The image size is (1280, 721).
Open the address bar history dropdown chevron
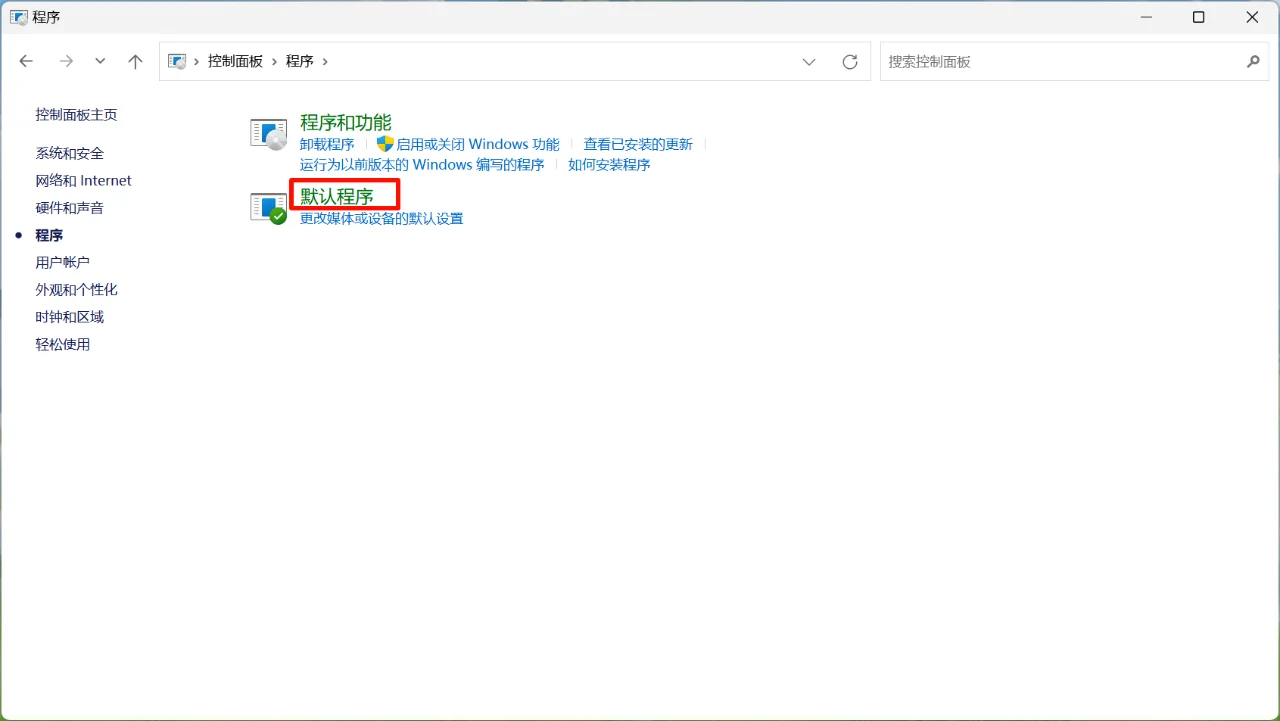pos(809,61)
